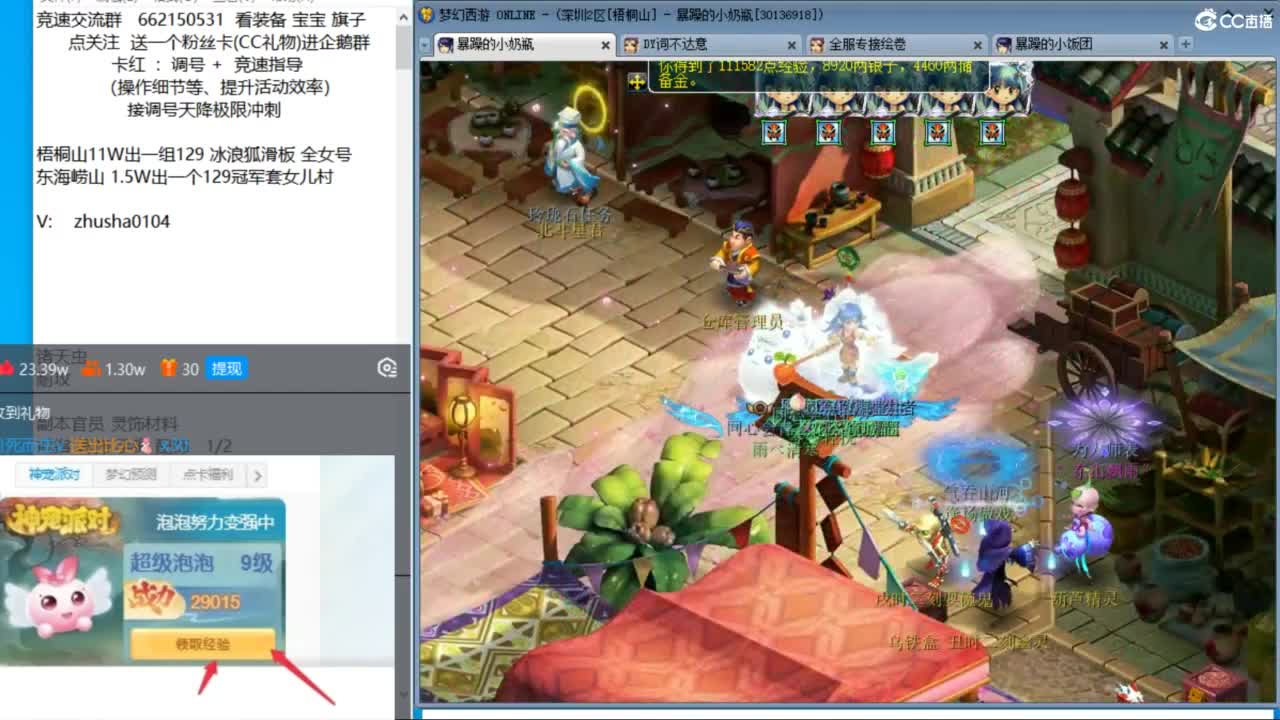
Task: Click the leftmost red mask buff icon
Action: click(773, 132)
